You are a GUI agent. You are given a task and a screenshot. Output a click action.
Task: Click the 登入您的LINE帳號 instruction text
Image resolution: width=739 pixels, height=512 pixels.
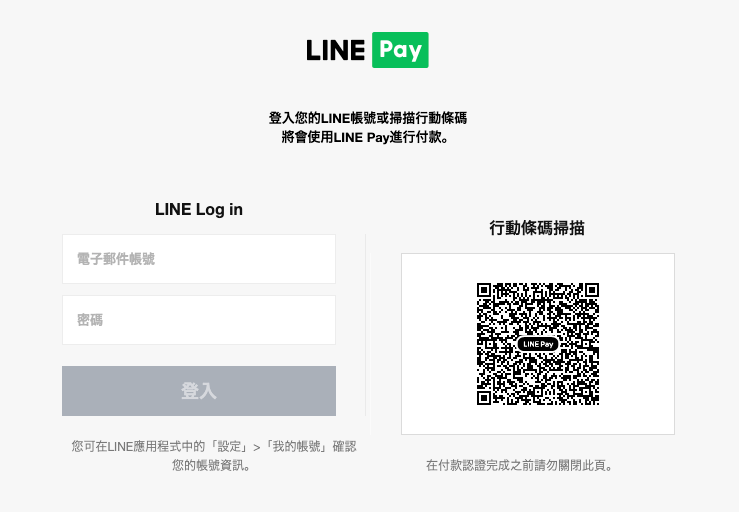(x=368, y=118)
